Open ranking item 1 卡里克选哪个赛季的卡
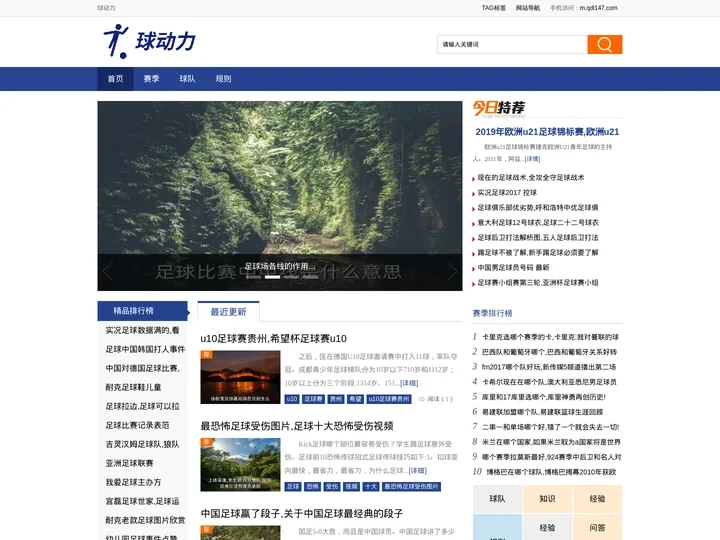This screenshot has width=720, height=540. (x=551, y=337)
